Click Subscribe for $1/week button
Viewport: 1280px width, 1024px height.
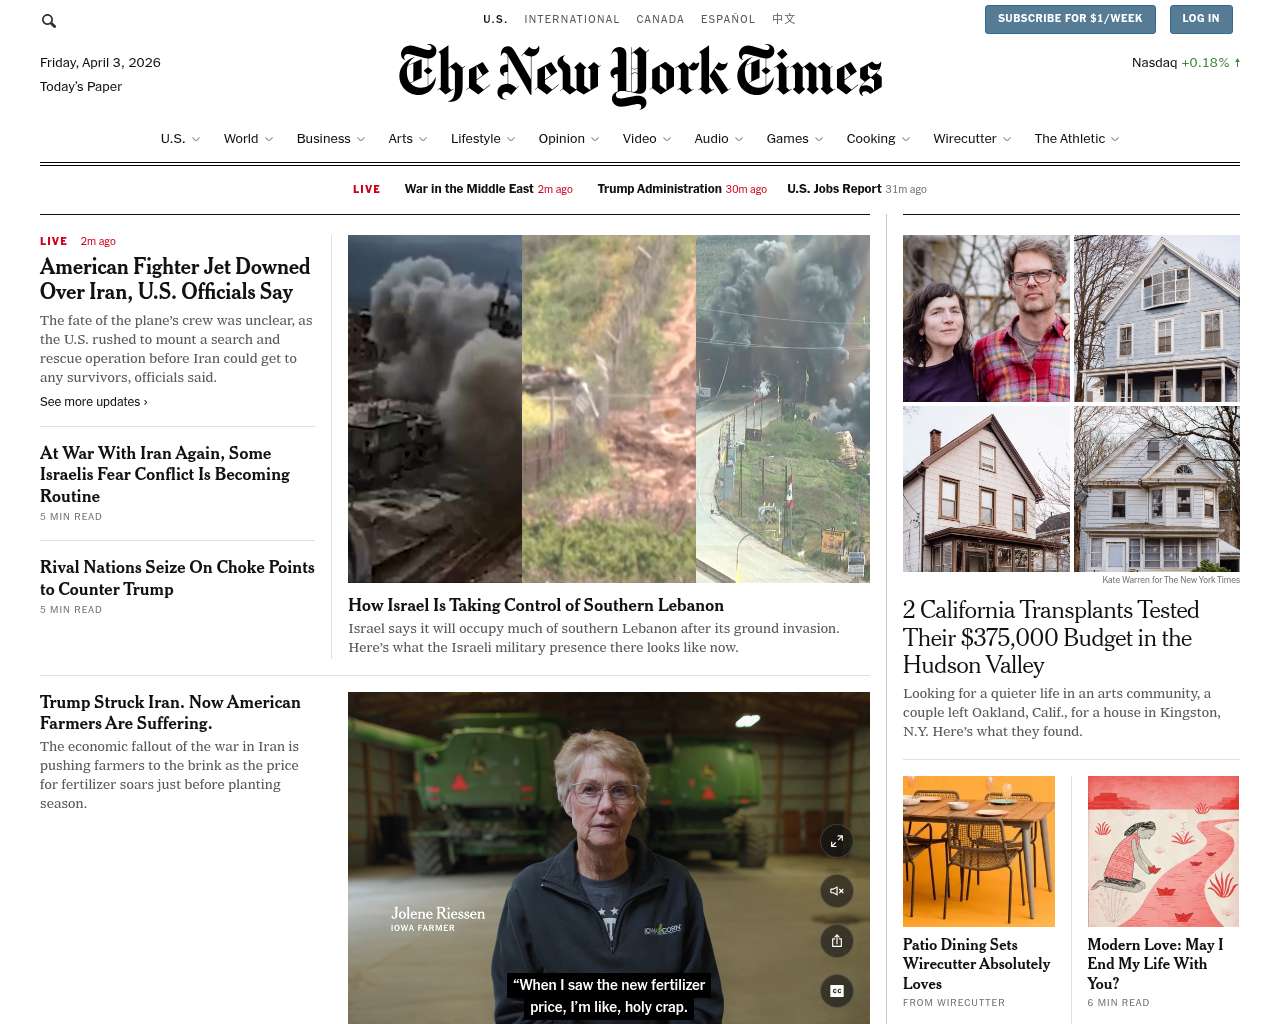point(1070,19)
